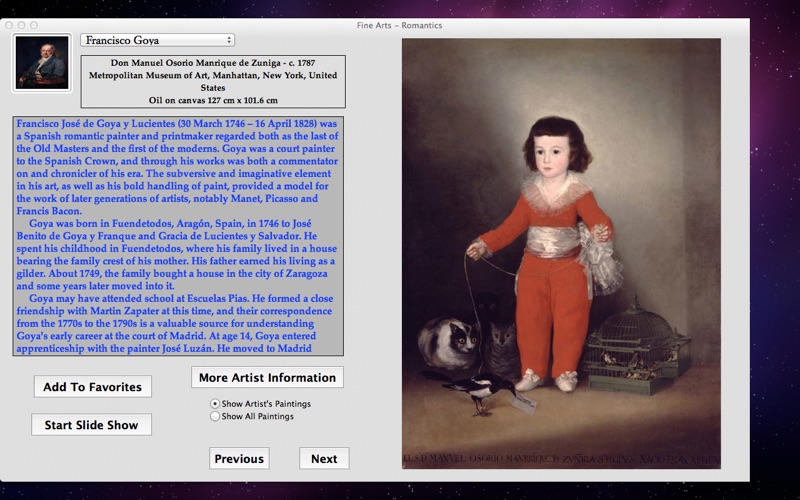This screenshot has width=800, height=500.
Task: Click the large Don Manuel Osorio painting
Action: point(561,253)
